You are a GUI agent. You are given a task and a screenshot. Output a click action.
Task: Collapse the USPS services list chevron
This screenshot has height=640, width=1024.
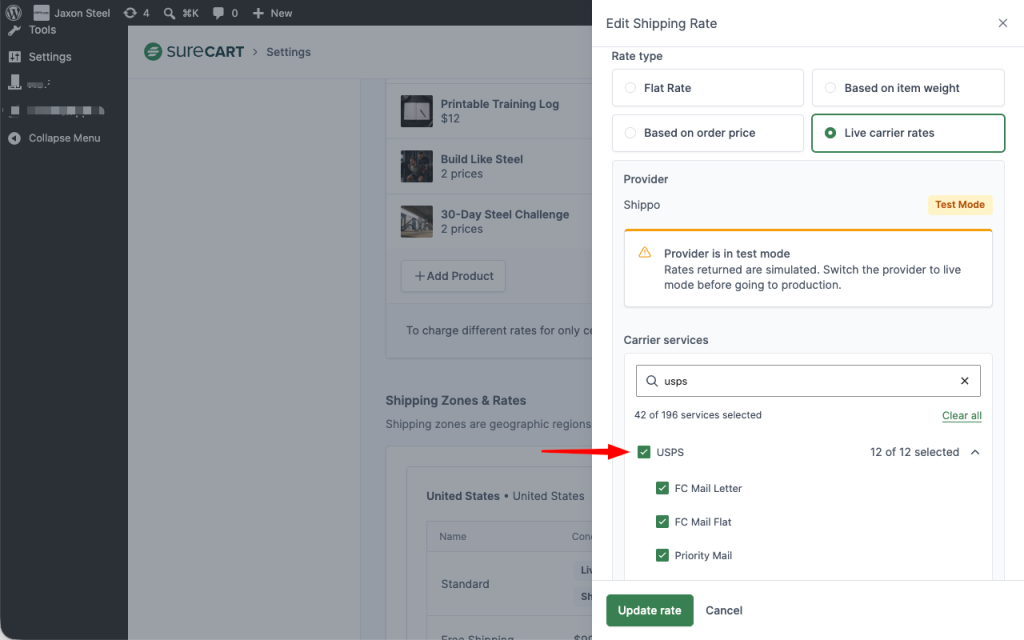[974, 452]
